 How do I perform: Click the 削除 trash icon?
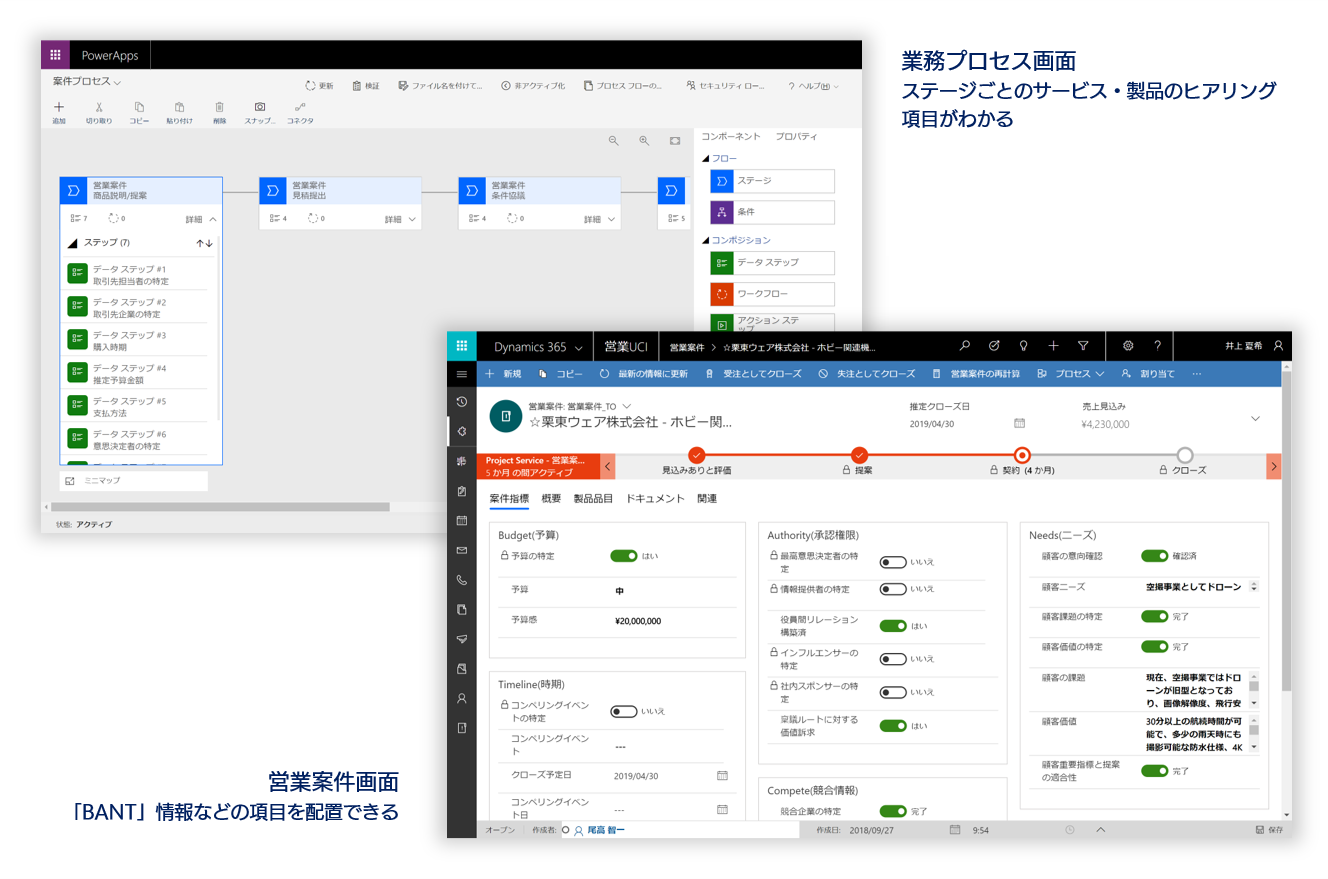tap(219, 107)
